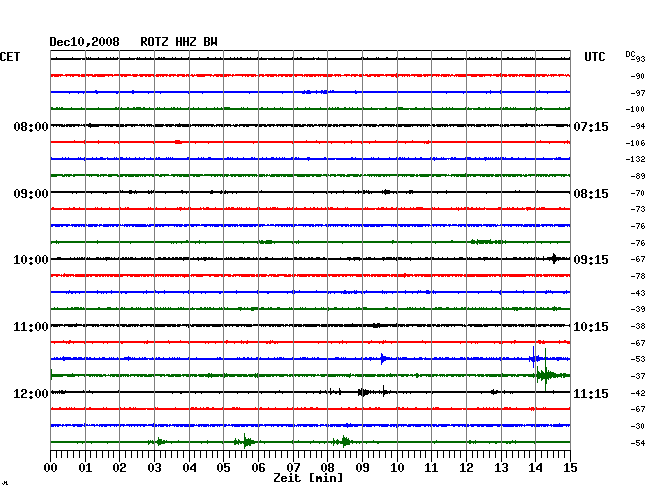This screenshot has height=494, width=650.
Task: Click the 08:15 UTC time label
Action: pos(591,194)
